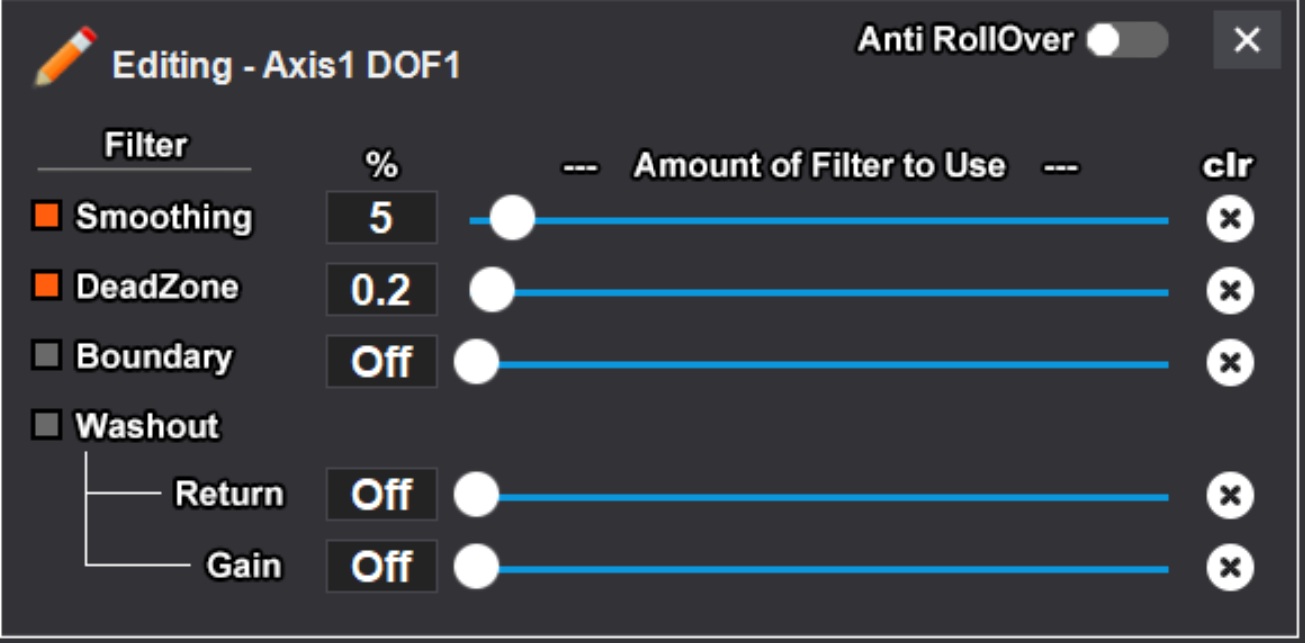This screenshot has width=1305, height=643.
Task: Click the Boundary slider handle
Action: point(476,363)
